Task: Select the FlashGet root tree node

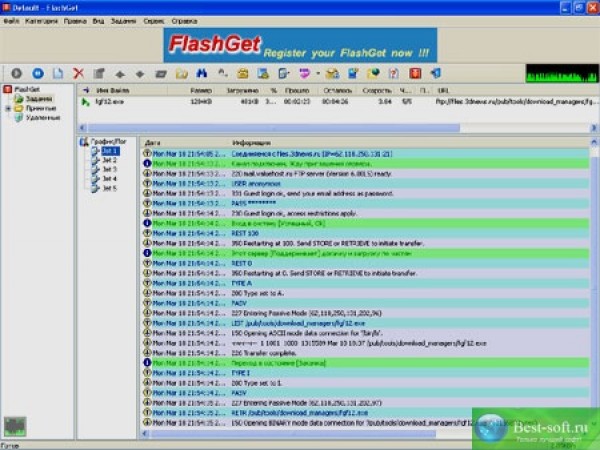Action: 27,89
